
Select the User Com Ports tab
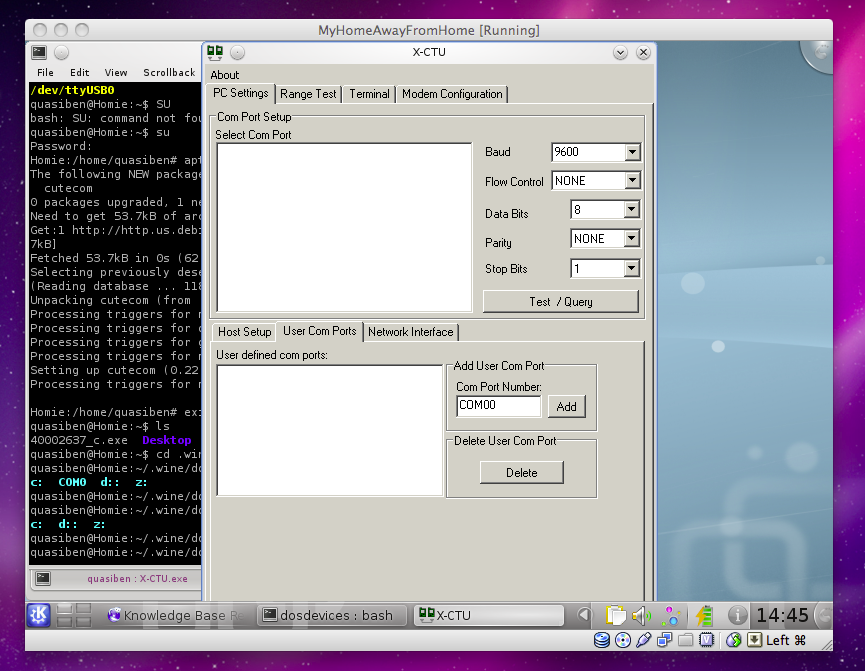click(319, 331)
